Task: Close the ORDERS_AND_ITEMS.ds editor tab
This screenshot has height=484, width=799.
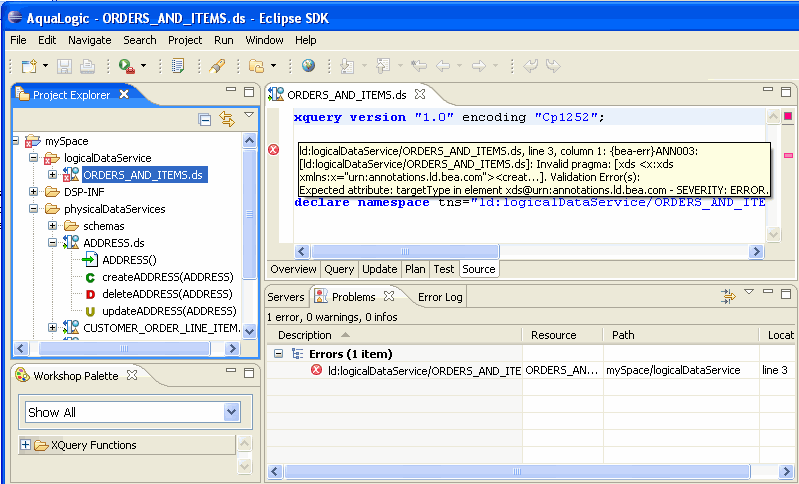Action: point(420,94)
